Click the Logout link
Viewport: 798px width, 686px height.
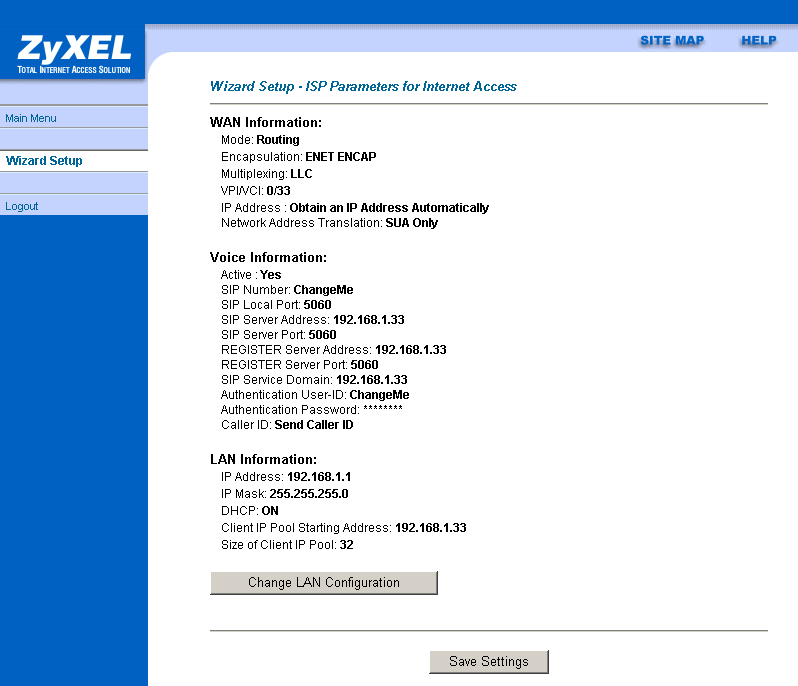[21, 206]
